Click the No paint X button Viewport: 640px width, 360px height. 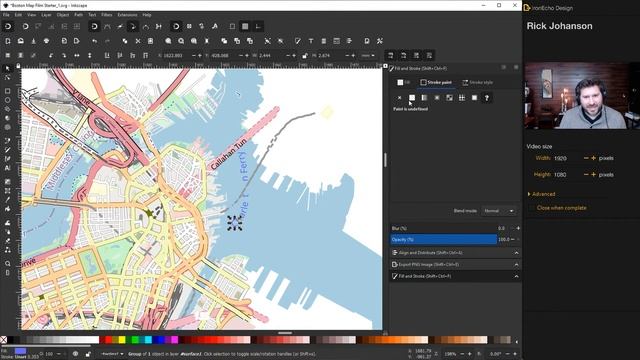click(x=400, y=98)
